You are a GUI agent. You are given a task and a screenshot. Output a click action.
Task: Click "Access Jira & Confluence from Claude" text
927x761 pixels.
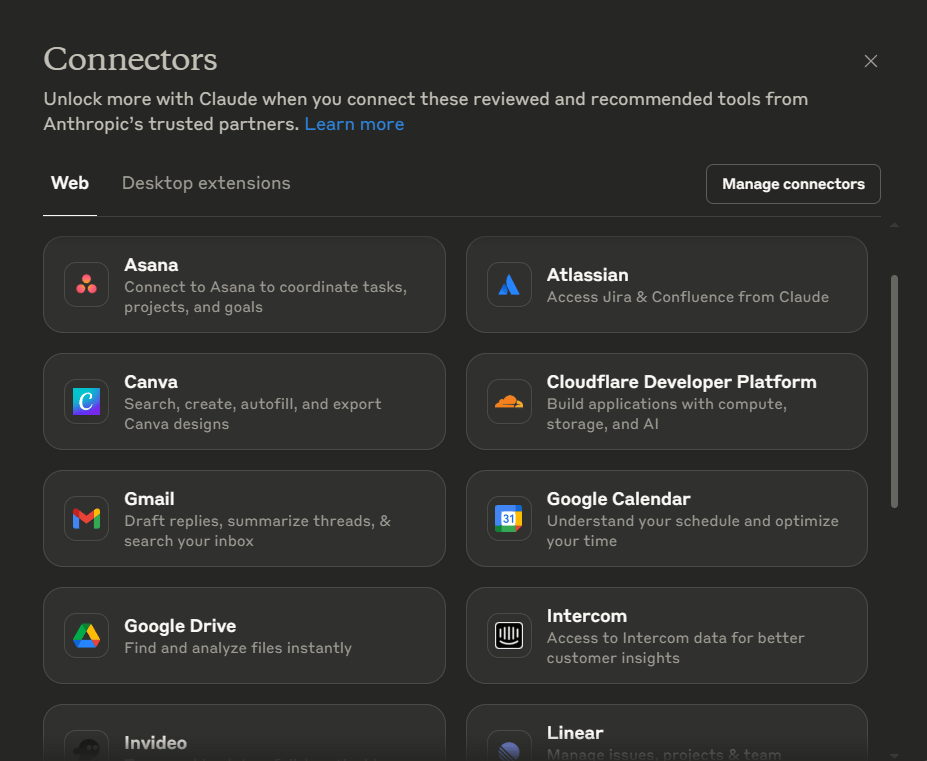pyautogui.click(x=688, y=297)
